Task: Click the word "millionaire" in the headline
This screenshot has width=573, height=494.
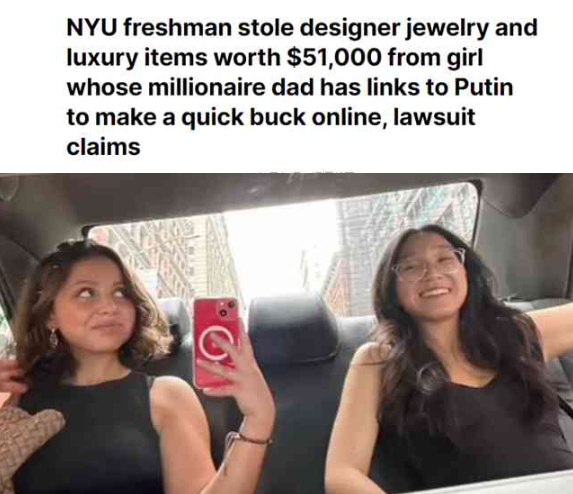Action: click(x=206, y=88)
